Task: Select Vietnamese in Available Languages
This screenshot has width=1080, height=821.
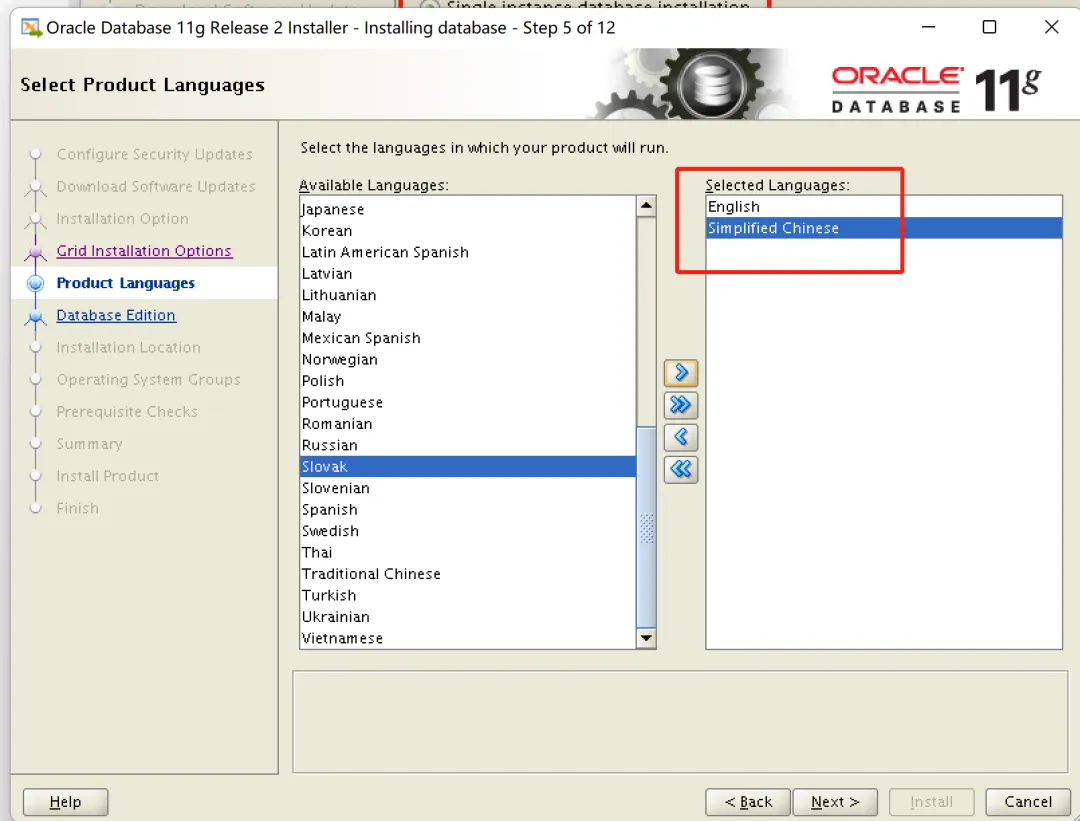Action: 468,638
